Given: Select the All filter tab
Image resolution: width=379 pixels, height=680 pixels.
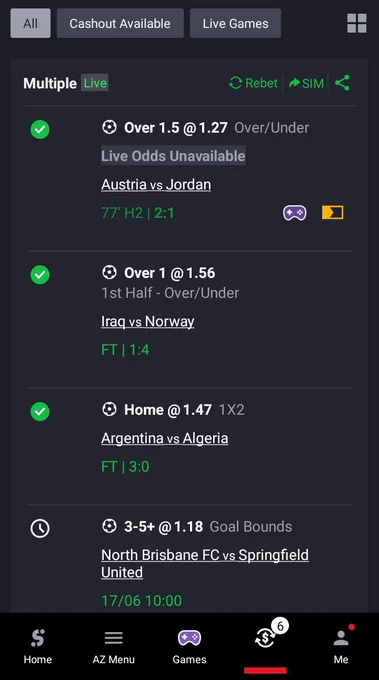Looking at the screenshot, I should tap(30, 23).
